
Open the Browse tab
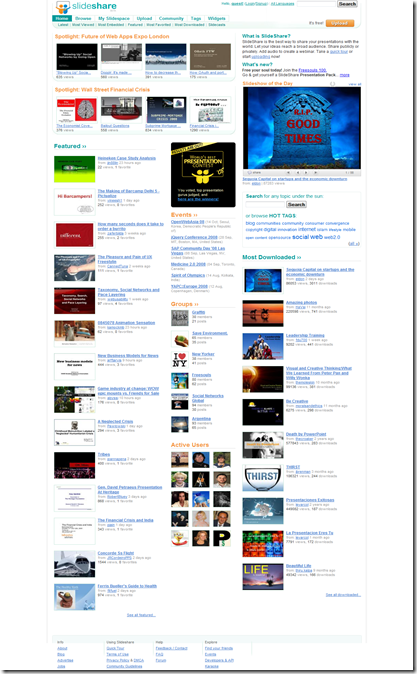click(x=83, y=18)
